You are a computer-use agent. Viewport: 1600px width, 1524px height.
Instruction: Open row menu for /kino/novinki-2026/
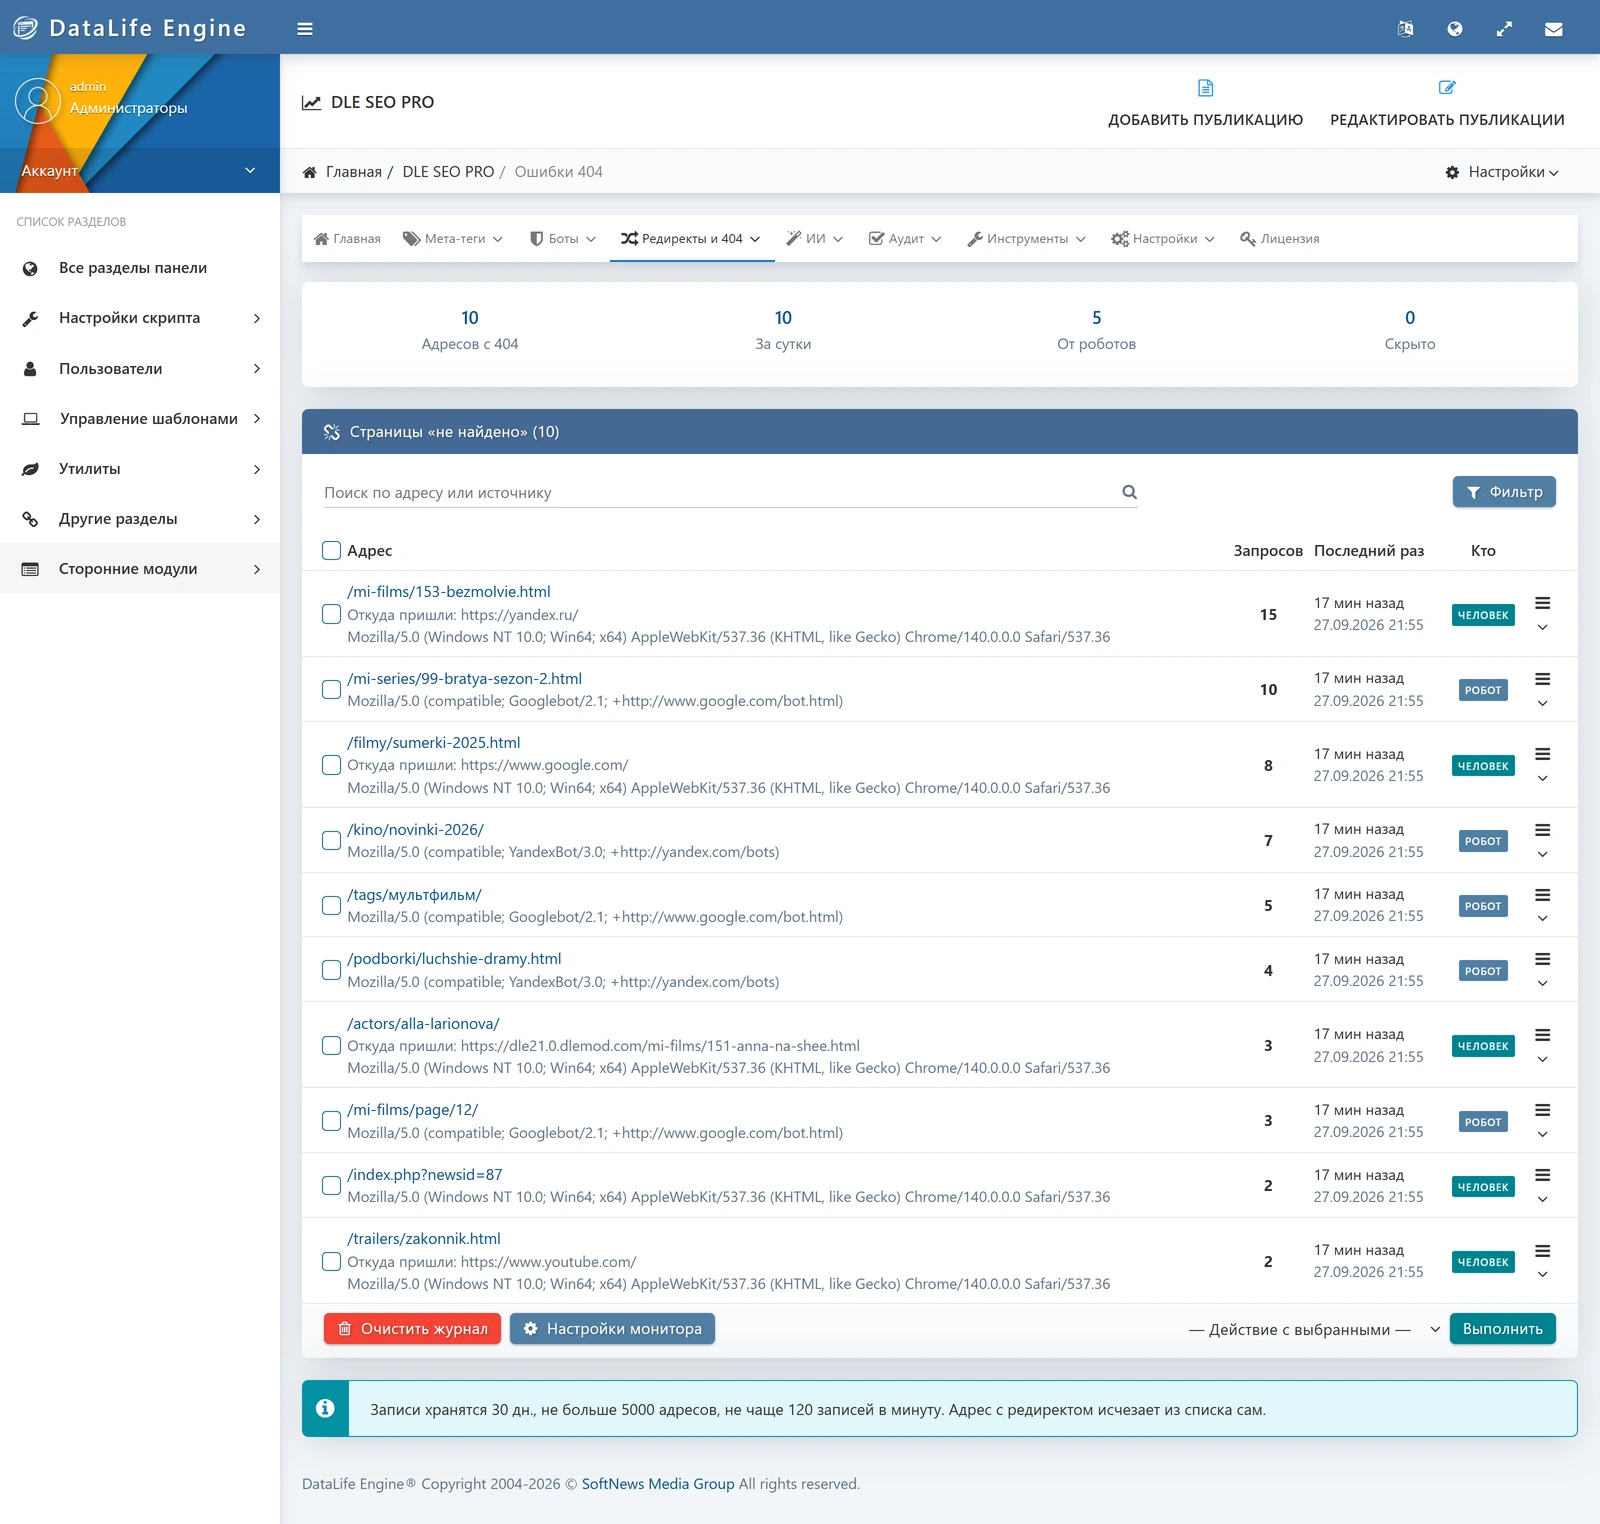pos(1543,841)
